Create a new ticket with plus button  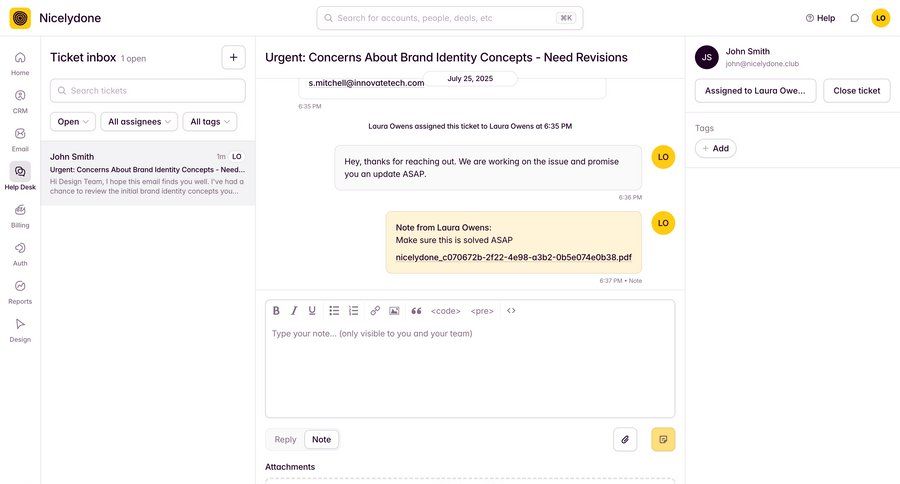pos(234,57)
